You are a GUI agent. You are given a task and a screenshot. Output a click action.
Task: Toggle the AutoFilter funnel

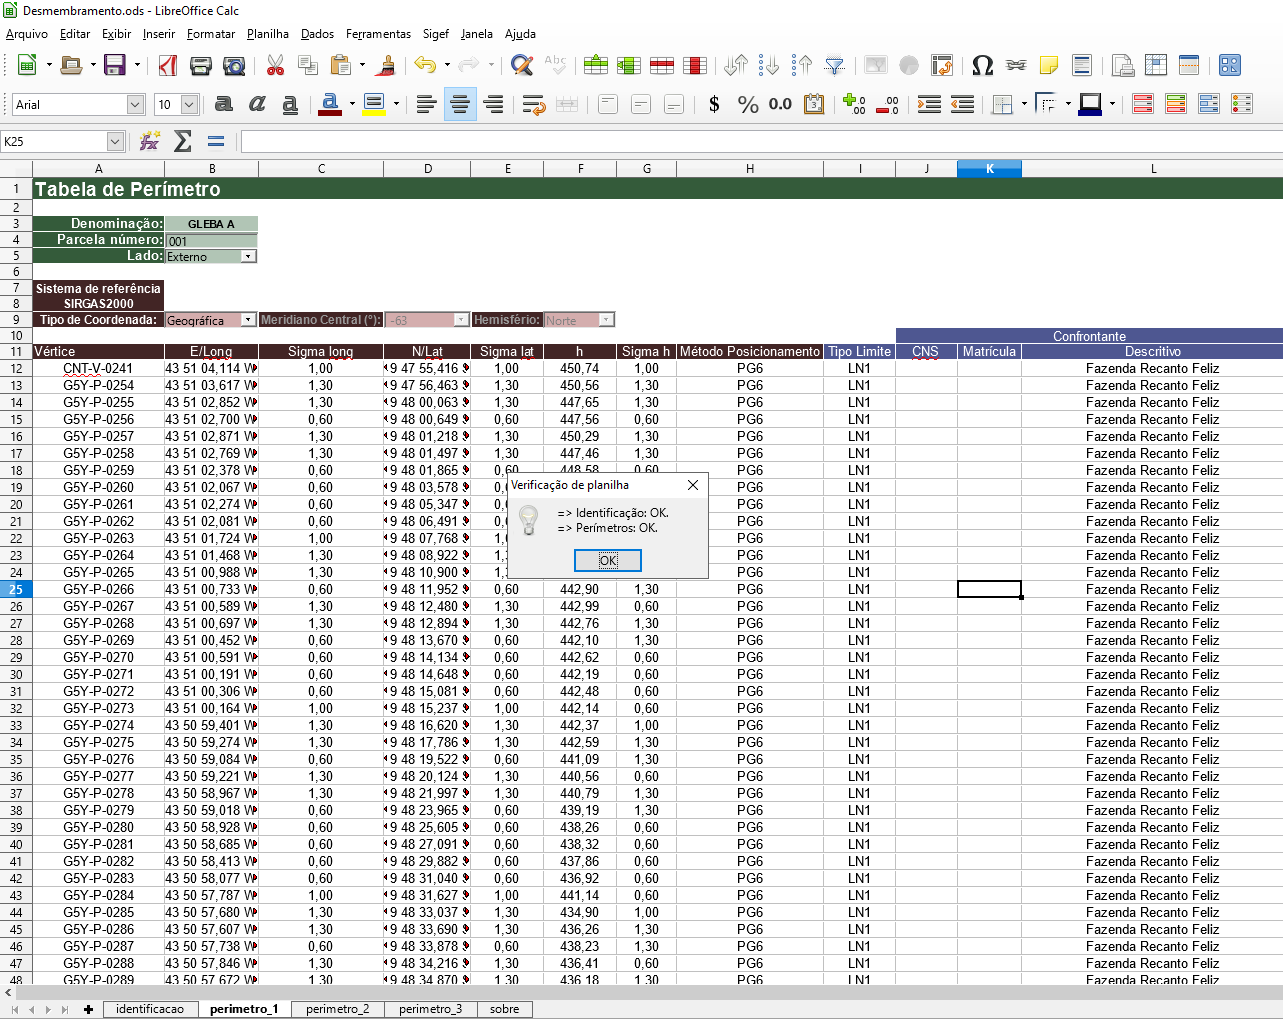pyautogui.click(x=835, y=65)
